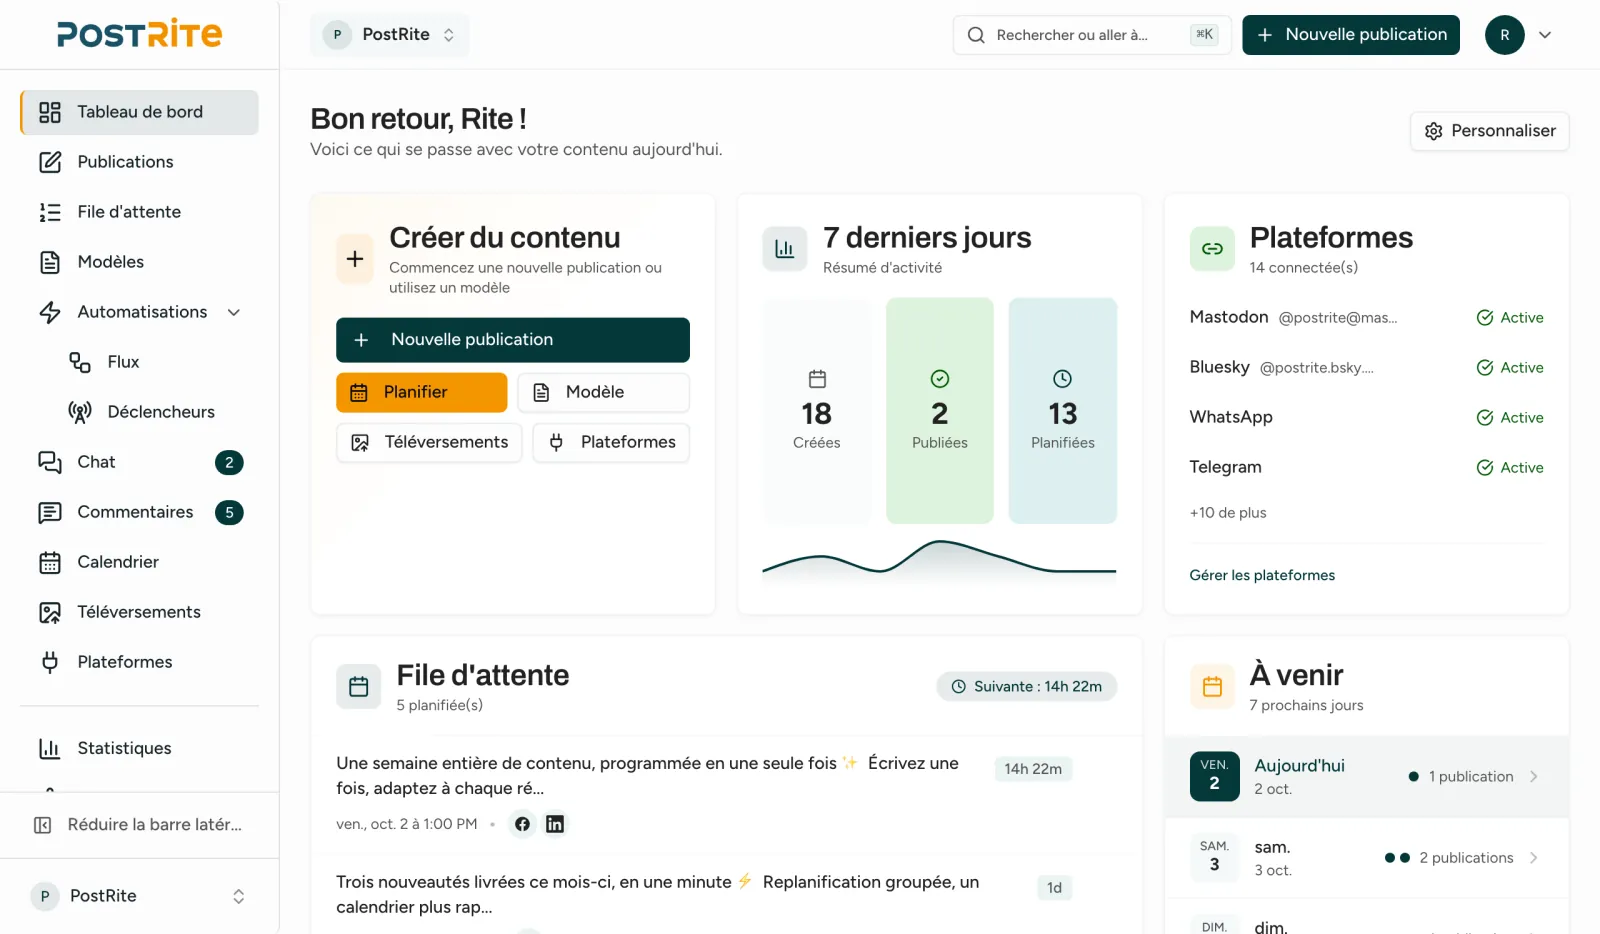This screenshot has height=934, width=1600.
Task: Click the Publiées checkmark card
Action: pos(940,411)
